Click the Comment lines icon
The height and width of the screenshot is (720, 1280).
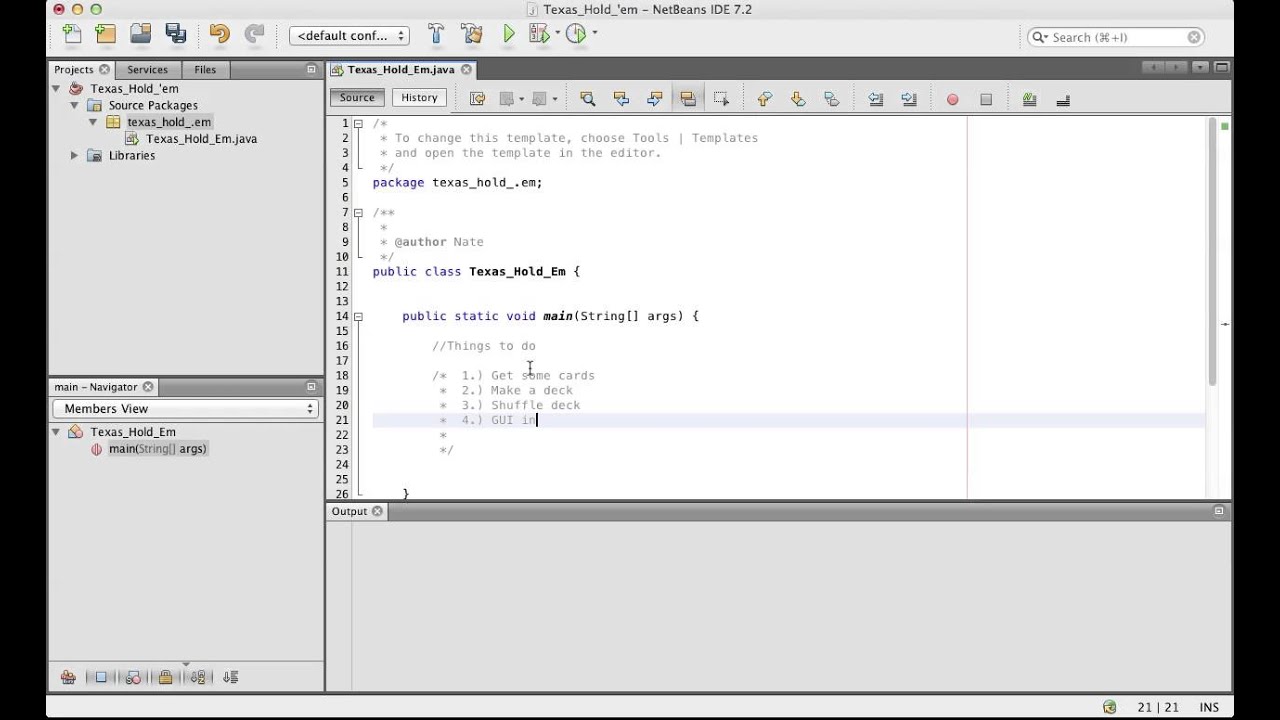click(1029, 99)
